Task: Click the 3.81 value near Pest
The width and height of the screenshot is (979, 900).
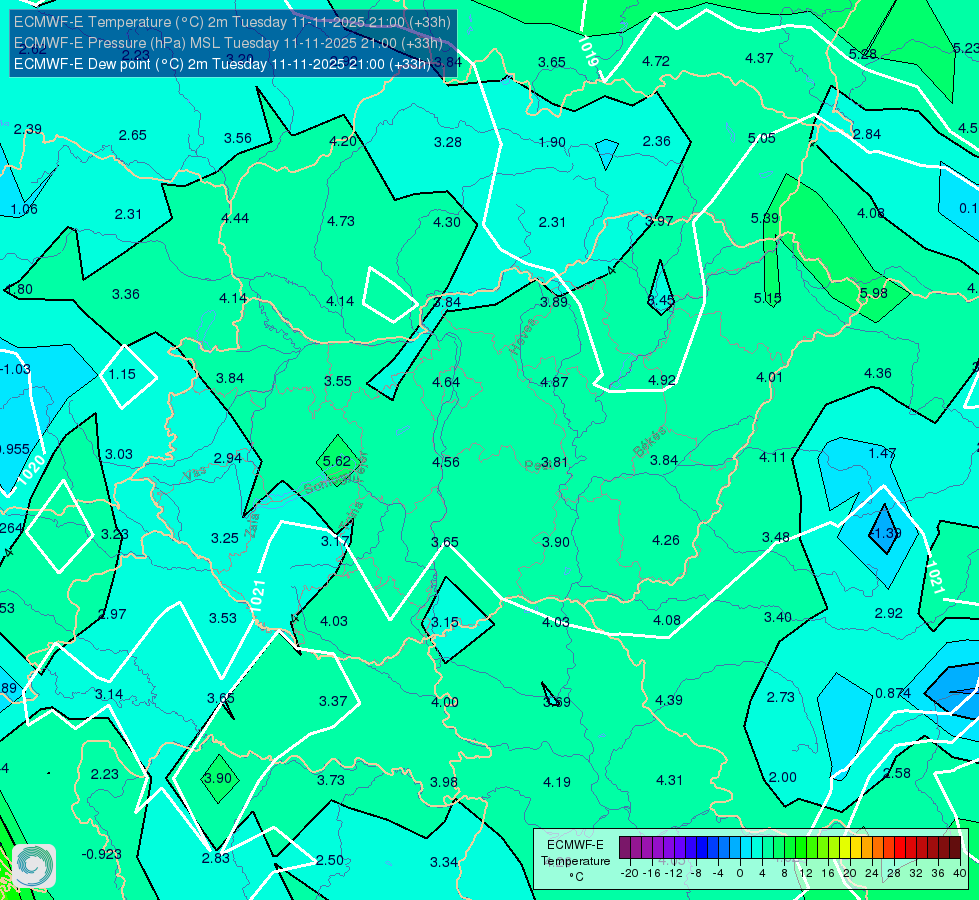Action: pos(554,462)
